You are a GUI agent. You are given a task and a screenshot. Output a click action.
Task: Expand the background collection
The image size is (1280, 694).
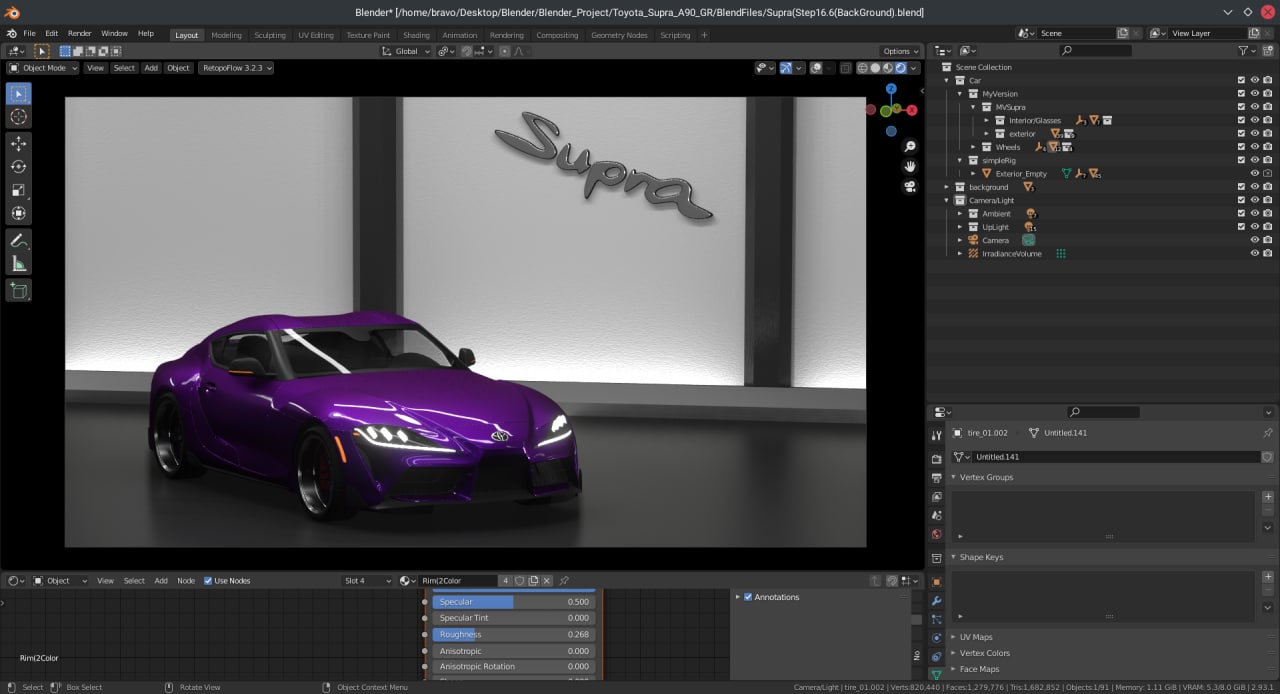(x=946, y=187)
